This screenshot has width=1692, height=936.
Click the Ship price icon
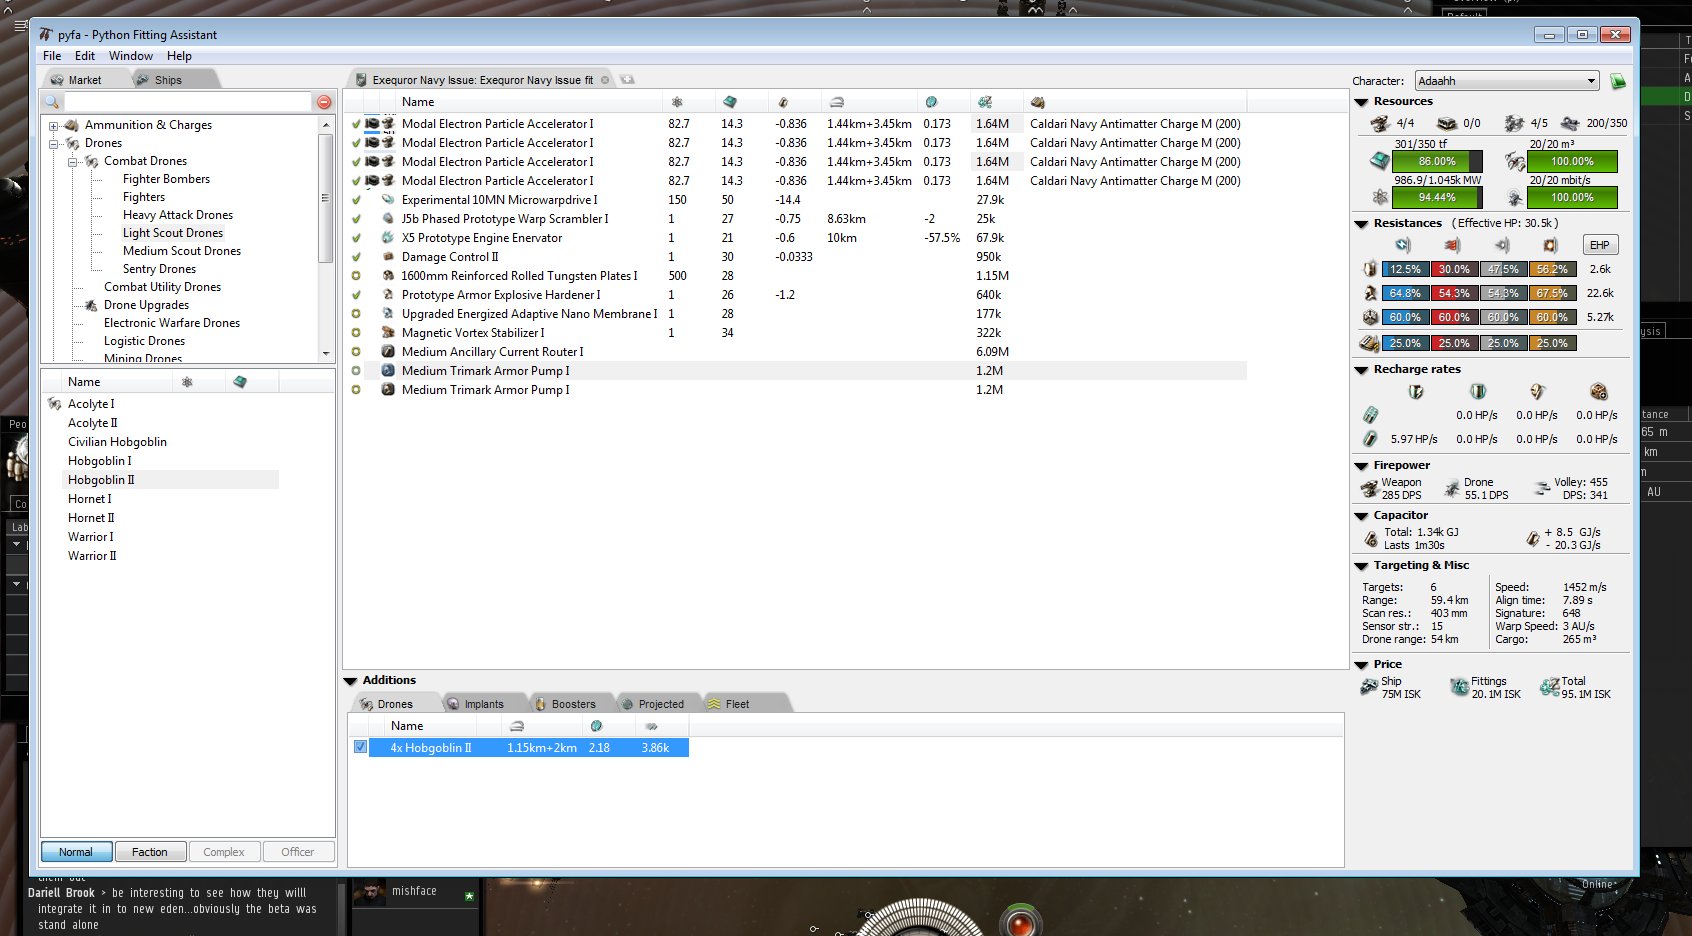(x=1369, y=687)
